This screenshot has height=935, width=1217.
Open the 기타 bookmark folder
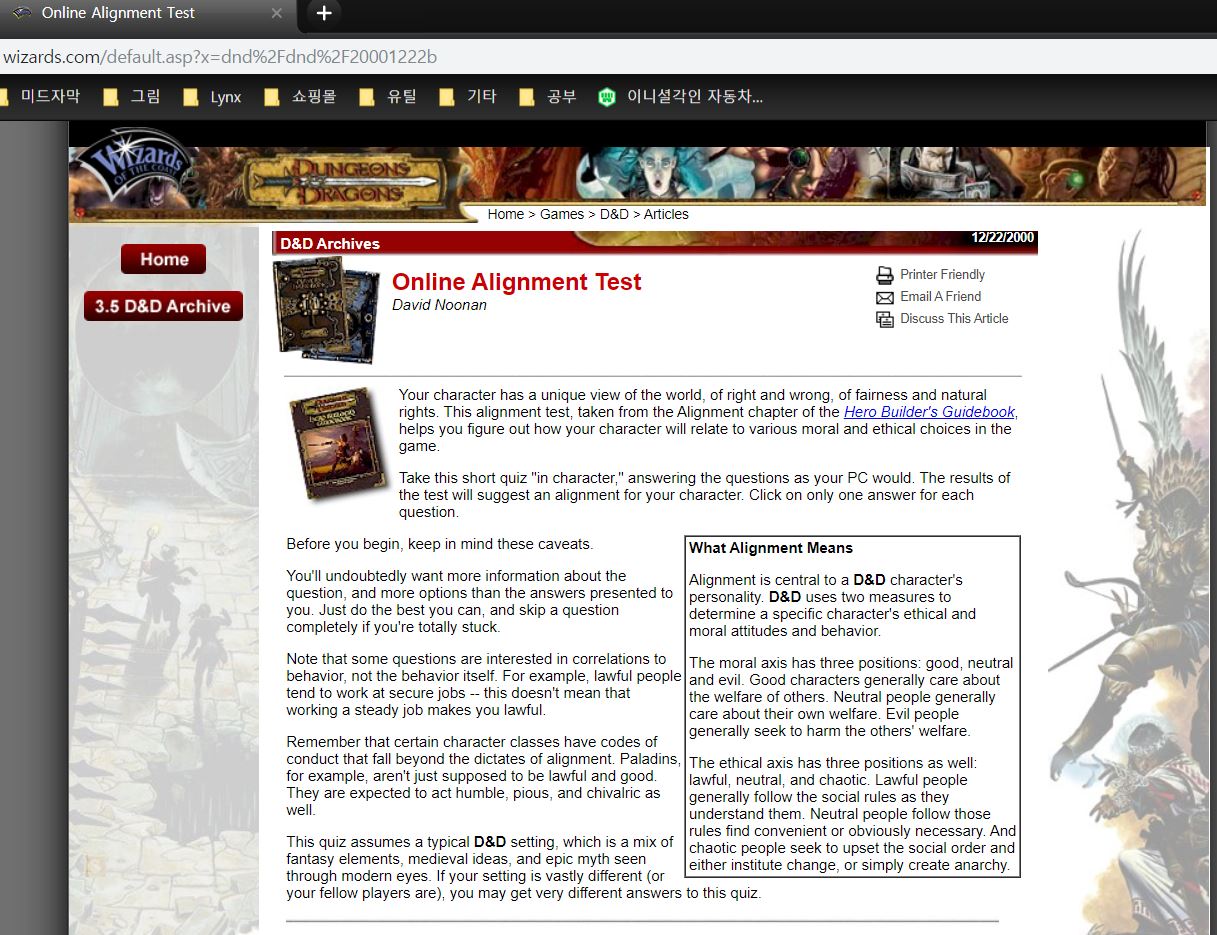(x=468, y=97)
